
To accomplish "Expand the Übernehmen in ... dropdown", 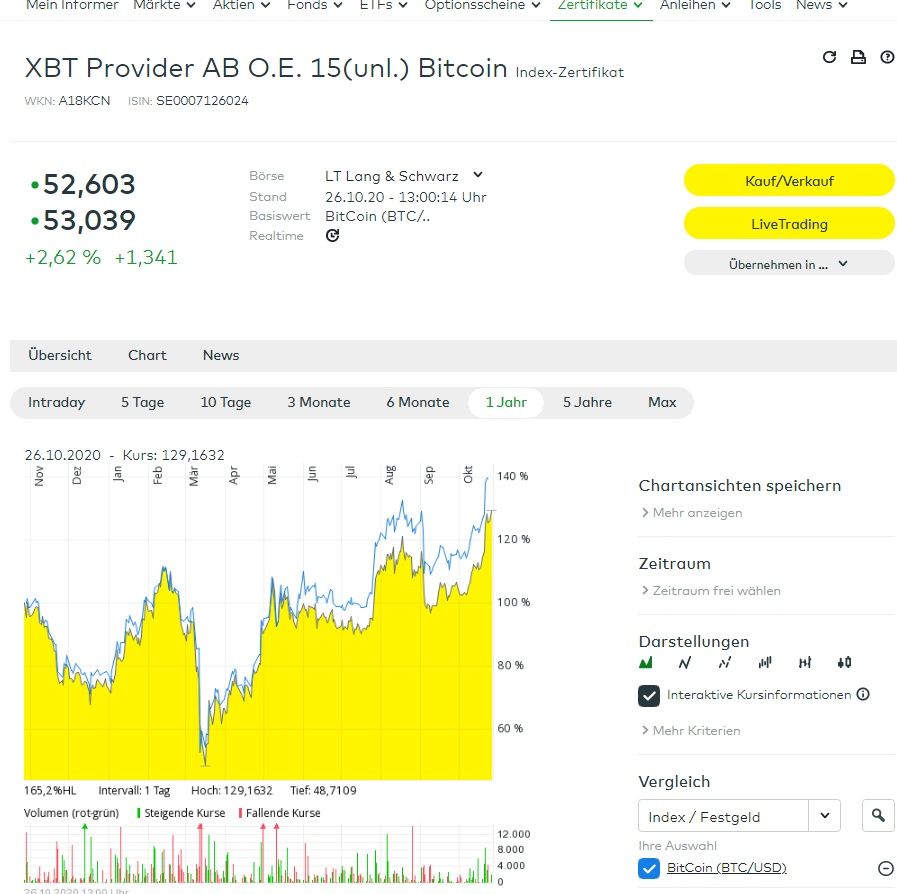I will coord(789,264).
